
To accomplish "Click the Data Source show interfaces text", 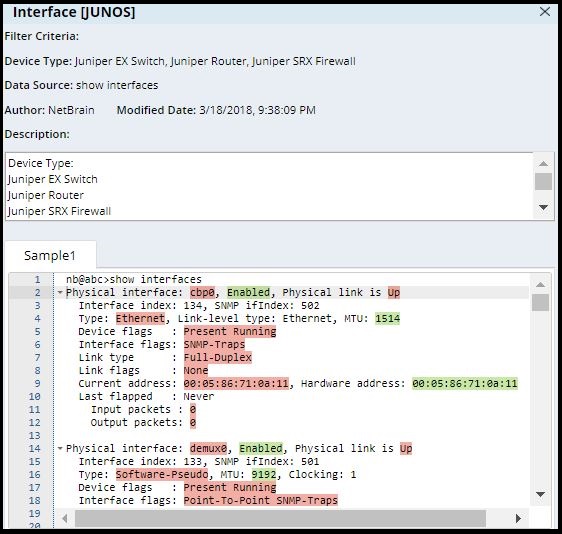I will [81, 85].
